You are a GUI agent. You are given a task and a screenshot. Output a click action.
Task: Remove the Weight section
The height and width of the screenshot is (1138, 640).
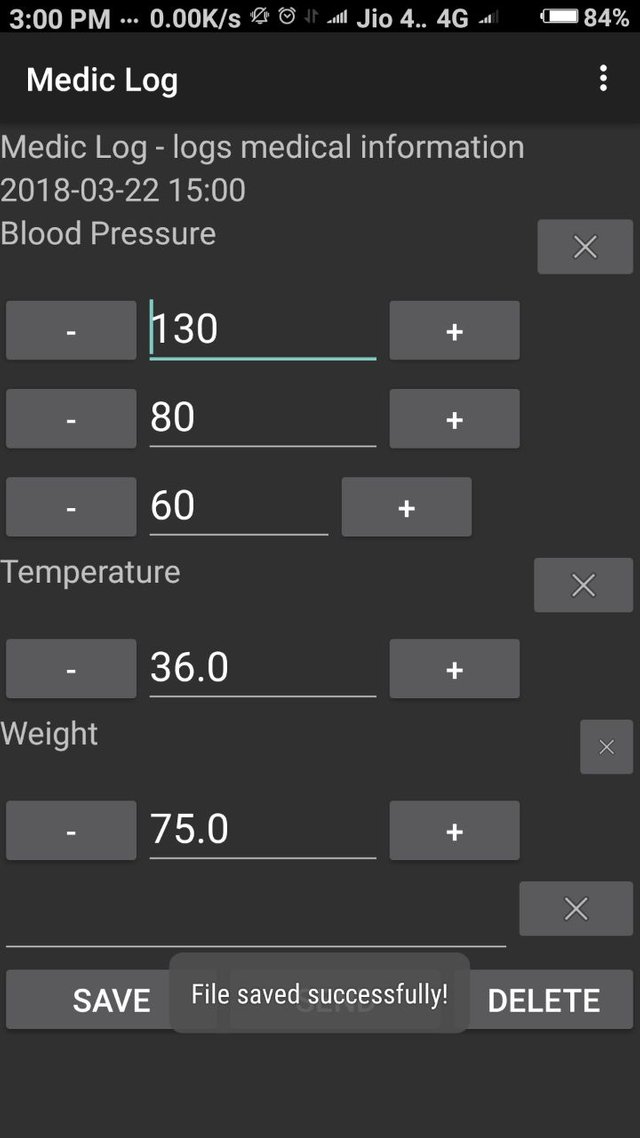click(606, 747)
